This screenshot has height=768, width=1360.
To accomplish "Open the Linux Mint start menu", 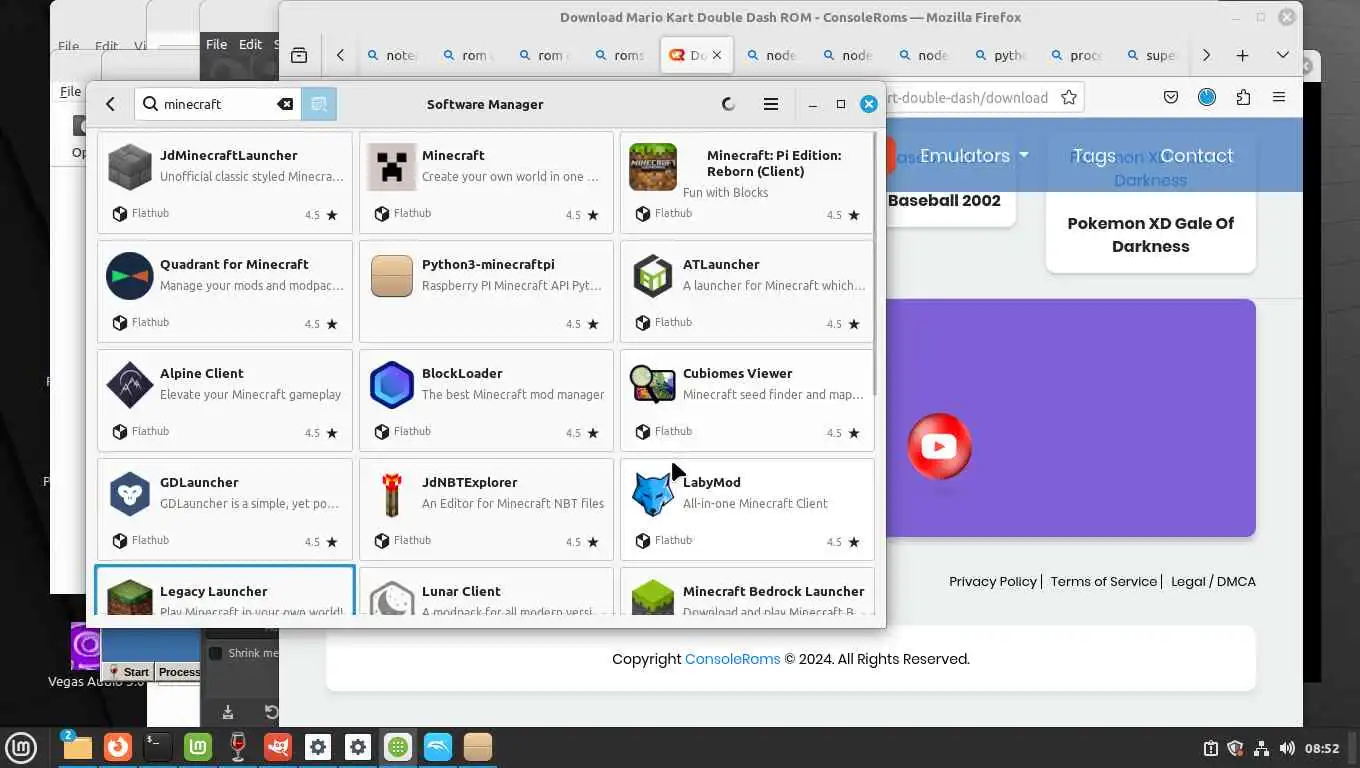I will (21, 747).
